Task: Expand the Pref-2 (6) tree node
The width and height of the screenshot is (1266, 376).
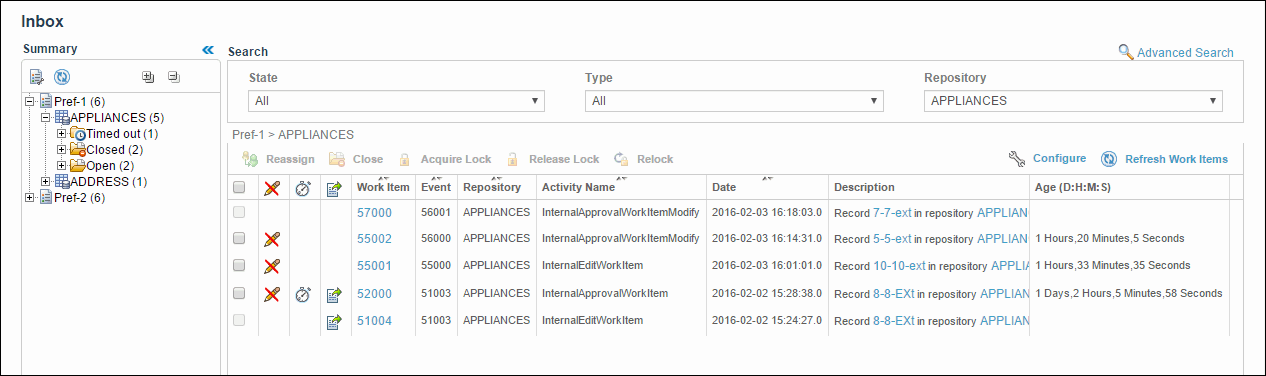Action: [x=30, y=197]
